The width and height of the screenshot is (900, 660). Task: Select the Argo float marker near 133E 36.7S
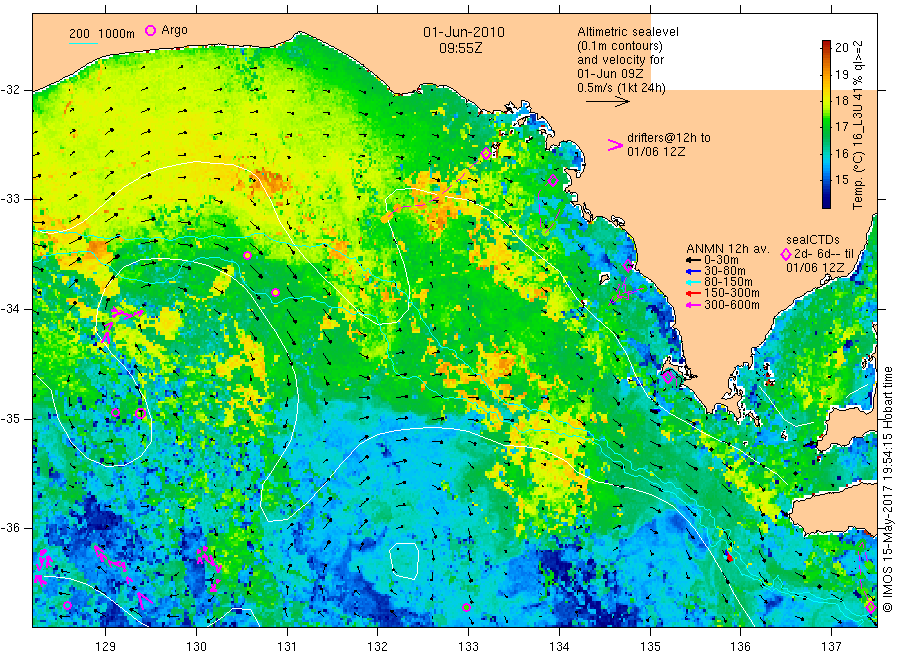point(467,607)
